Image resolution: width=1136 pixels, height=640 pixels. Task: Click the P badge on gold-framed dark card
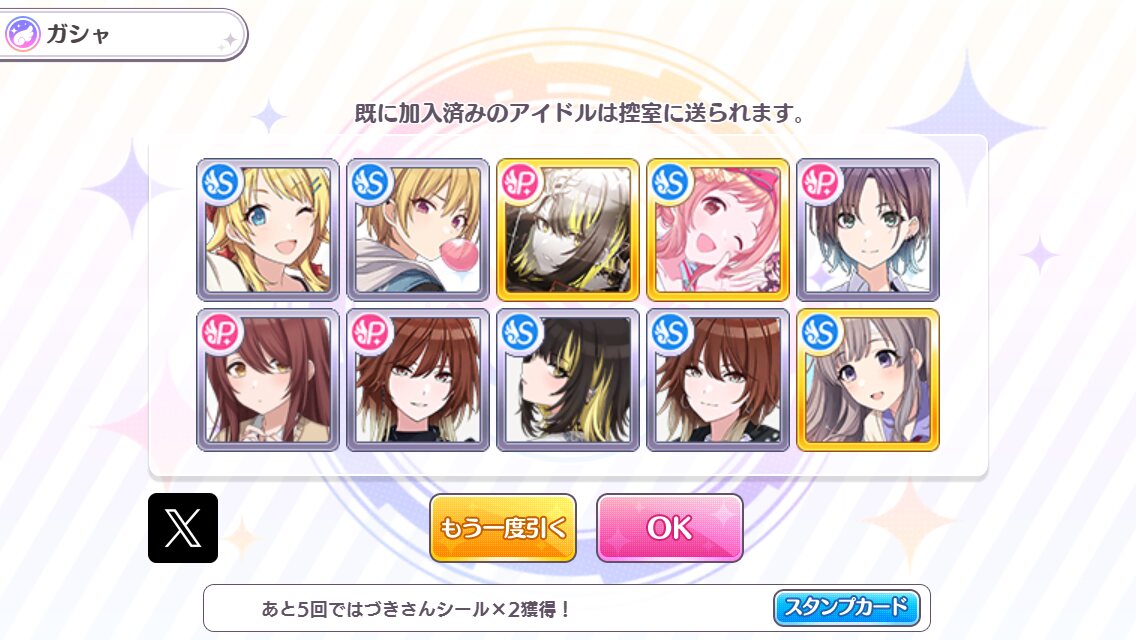coord(521,182)
